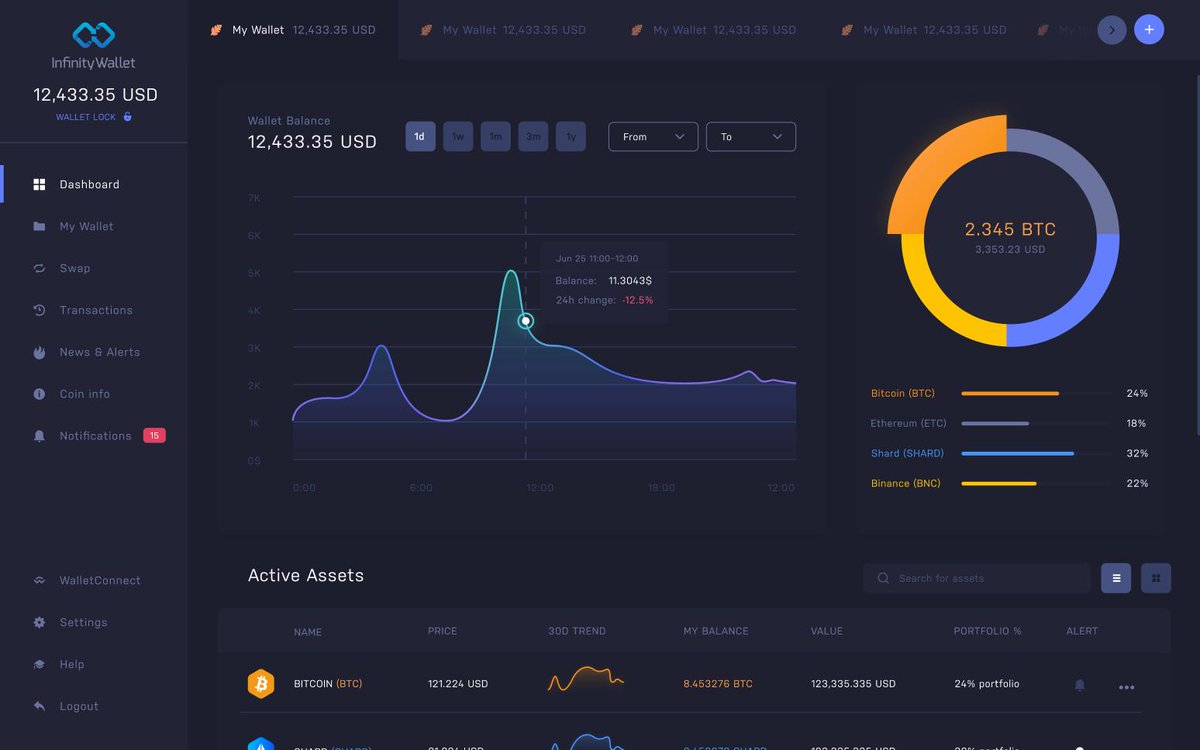Open the Help link in the sidebar
The width and height of the screenshot is (1200, 750).
(72, 664)
